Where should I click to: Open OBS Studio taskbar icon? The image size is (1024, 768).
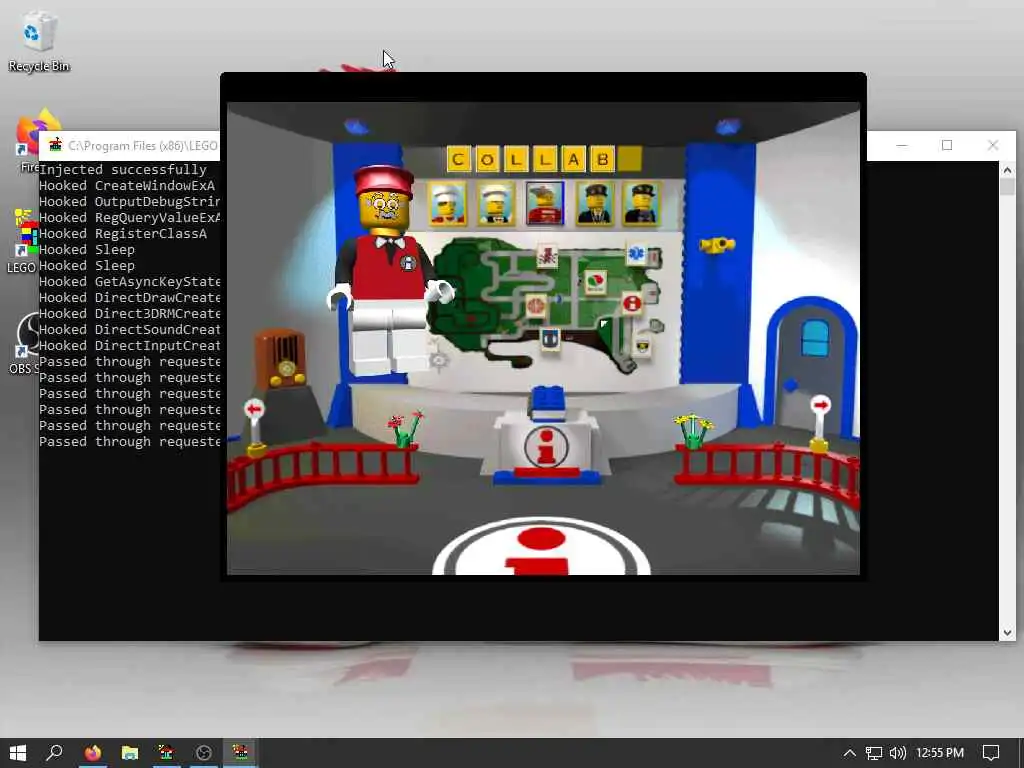[x=203, y=753]
